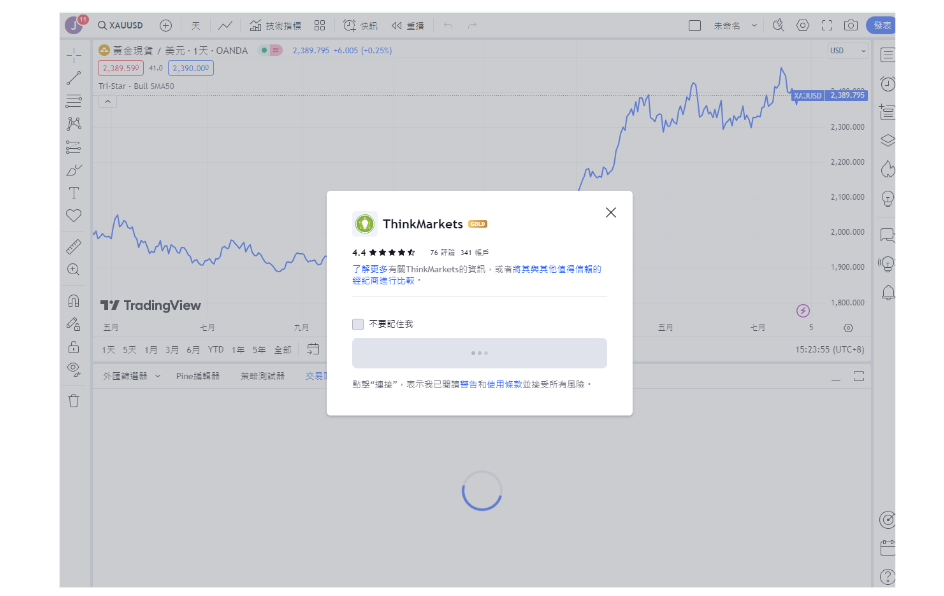Click the blue 發表 publish button

click(881, 25)
